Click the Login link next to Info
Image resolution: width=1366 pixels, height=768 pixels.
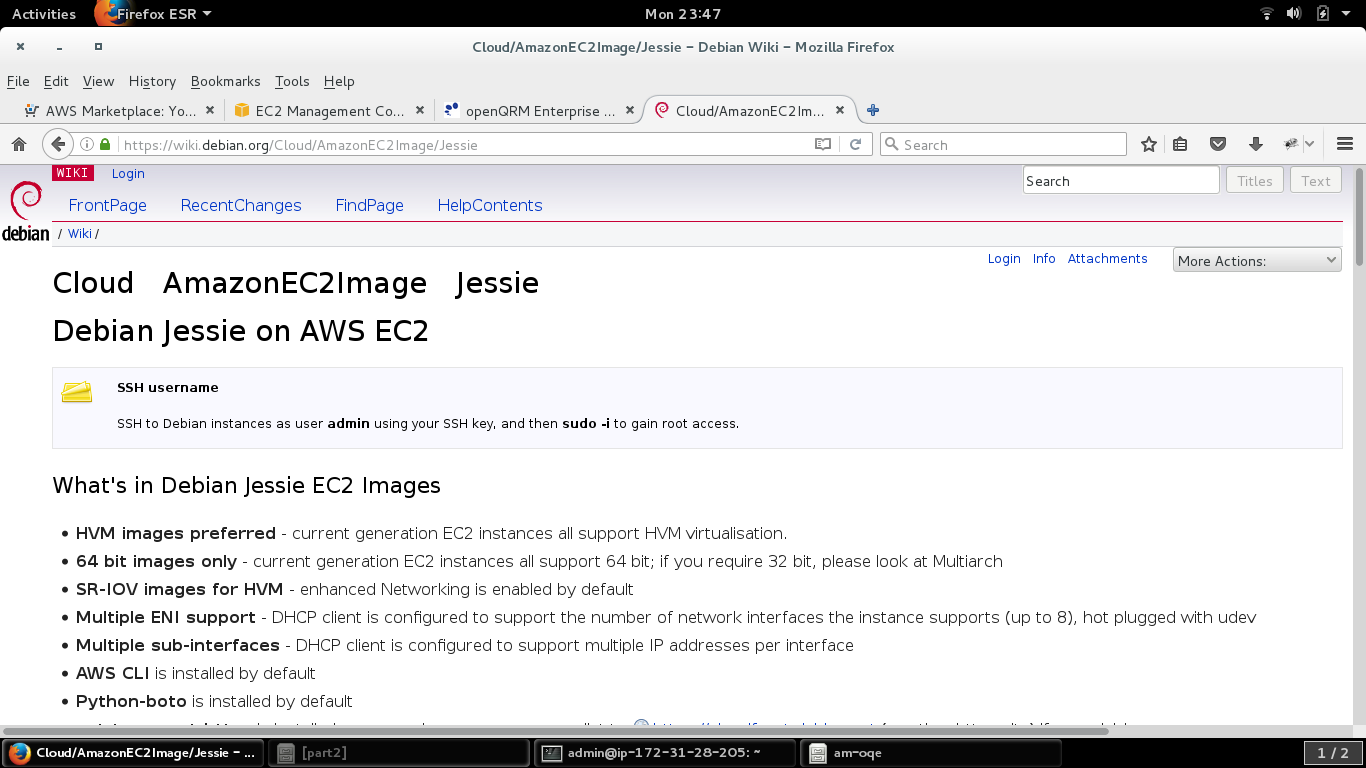click(1004, 258)
